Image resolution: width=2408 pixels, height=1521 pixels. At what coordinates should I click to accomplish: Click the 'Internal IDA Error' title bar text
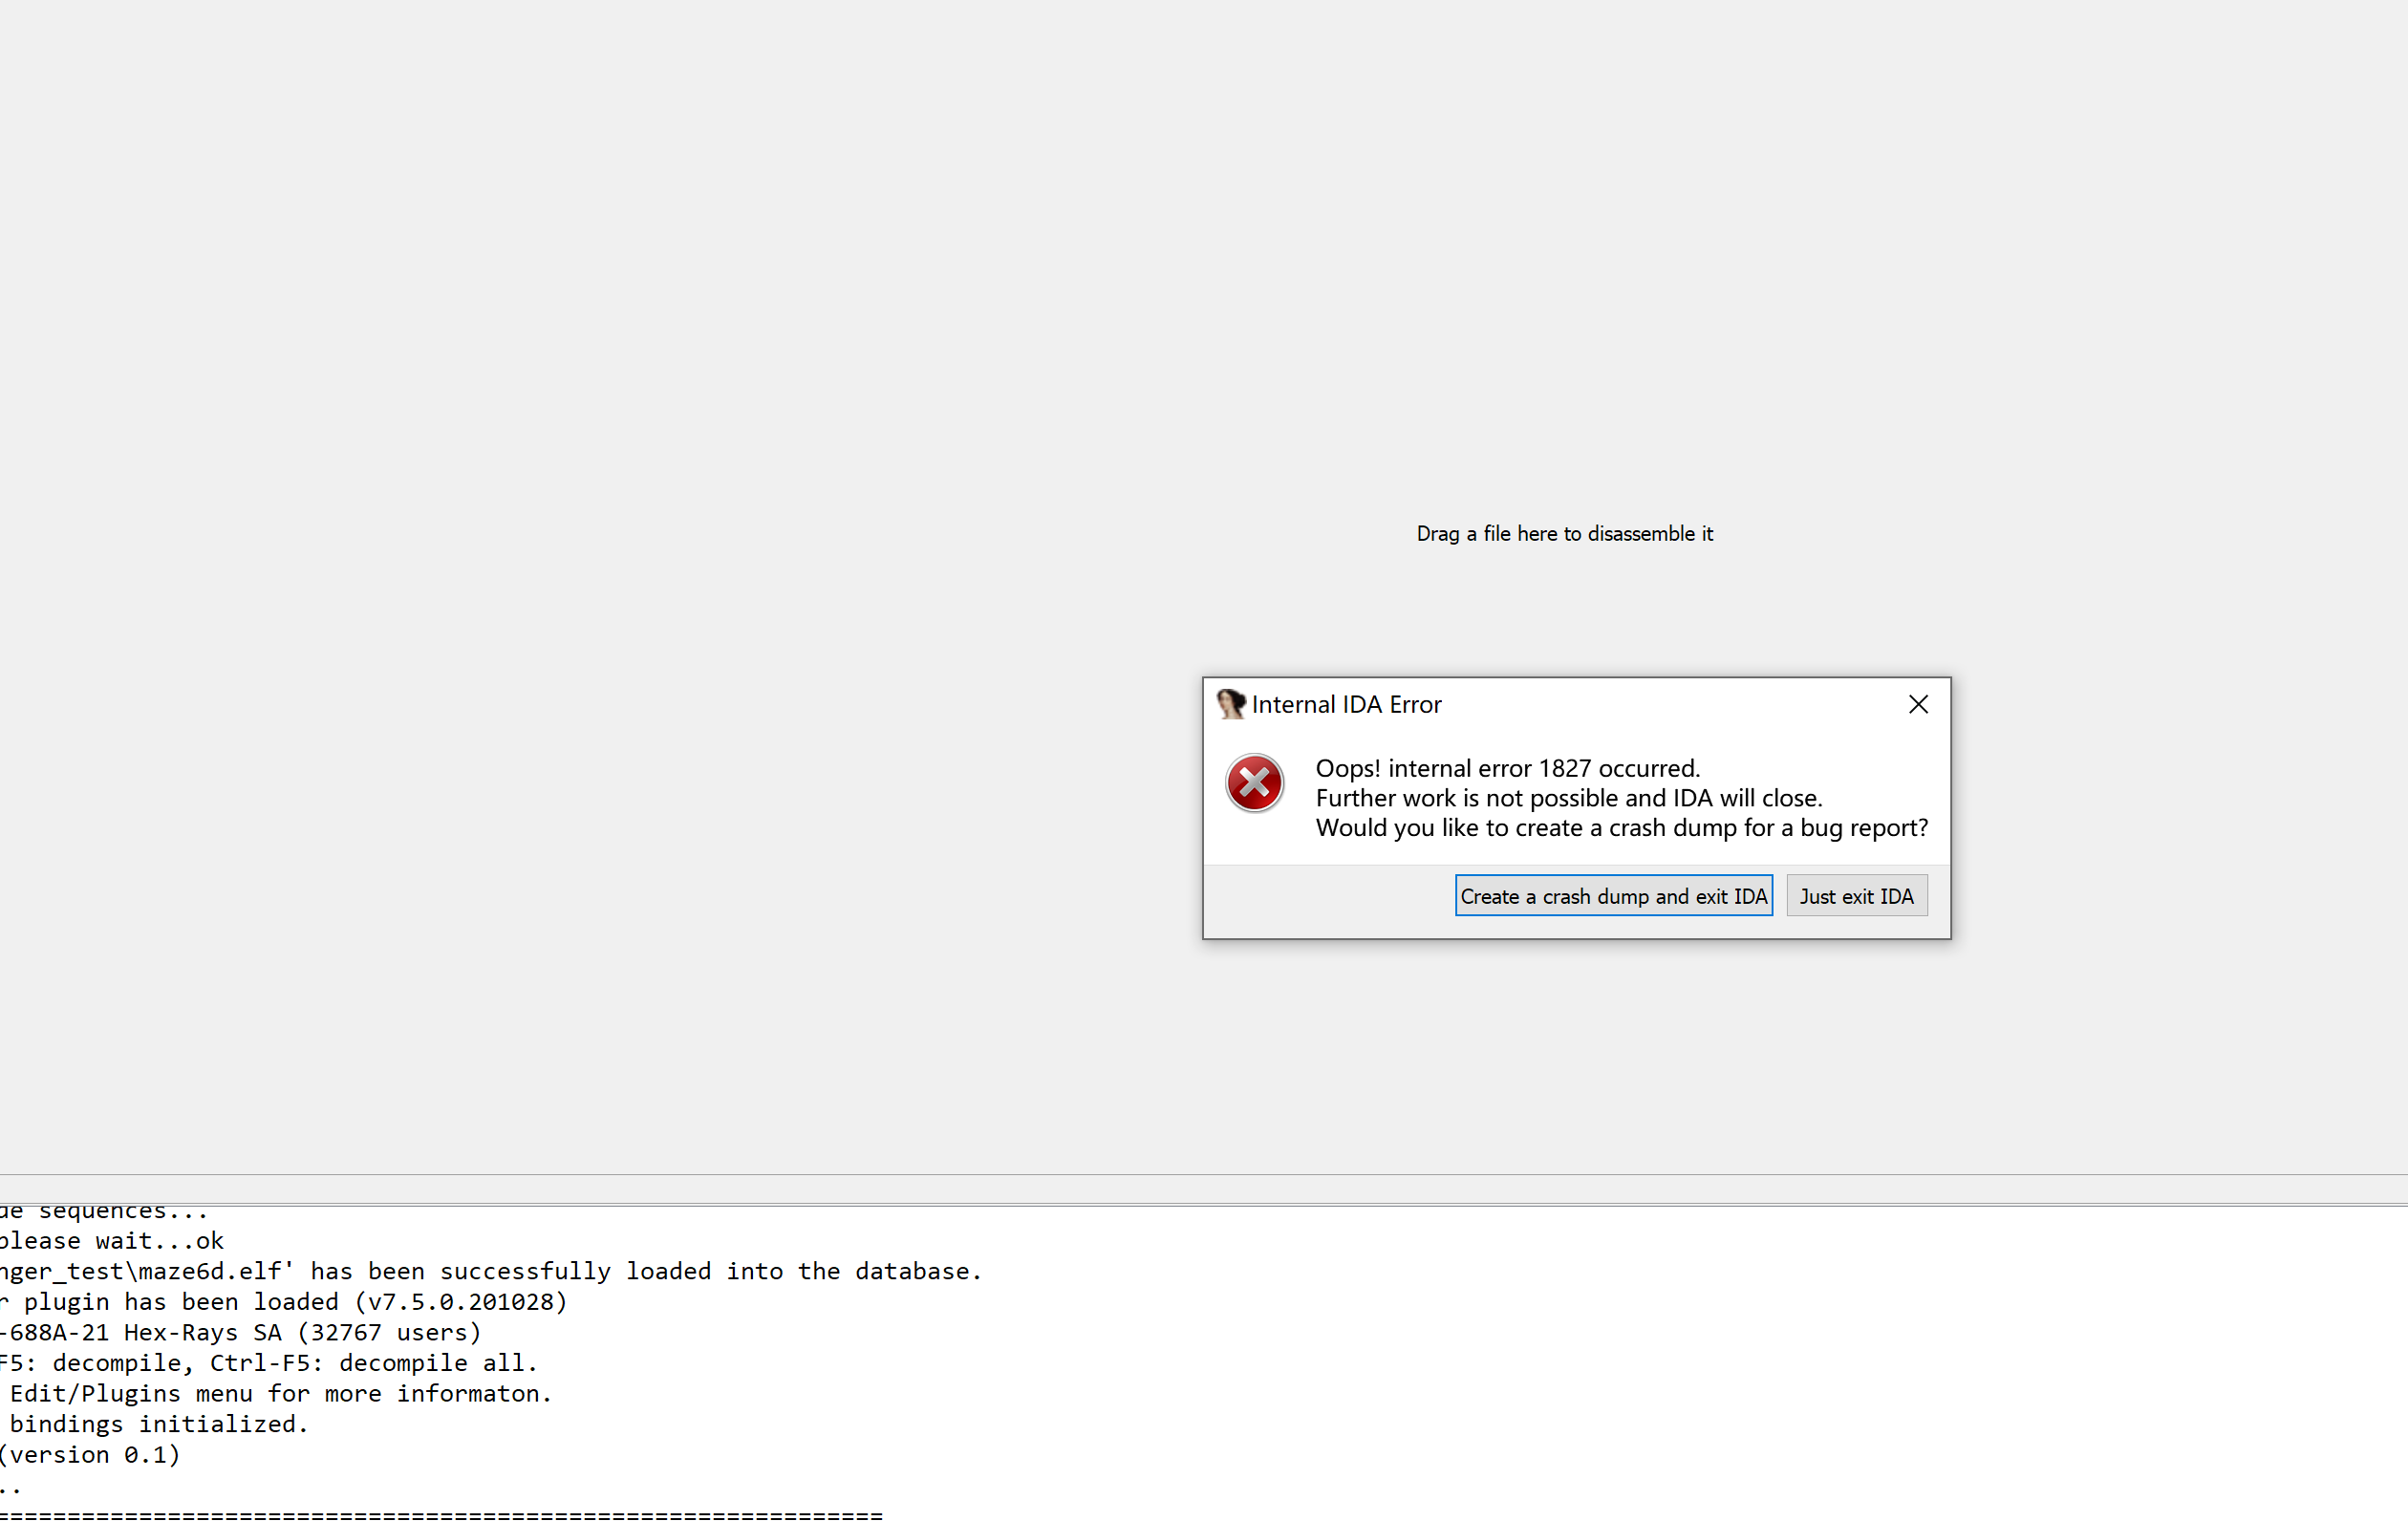coord(1346,705)
